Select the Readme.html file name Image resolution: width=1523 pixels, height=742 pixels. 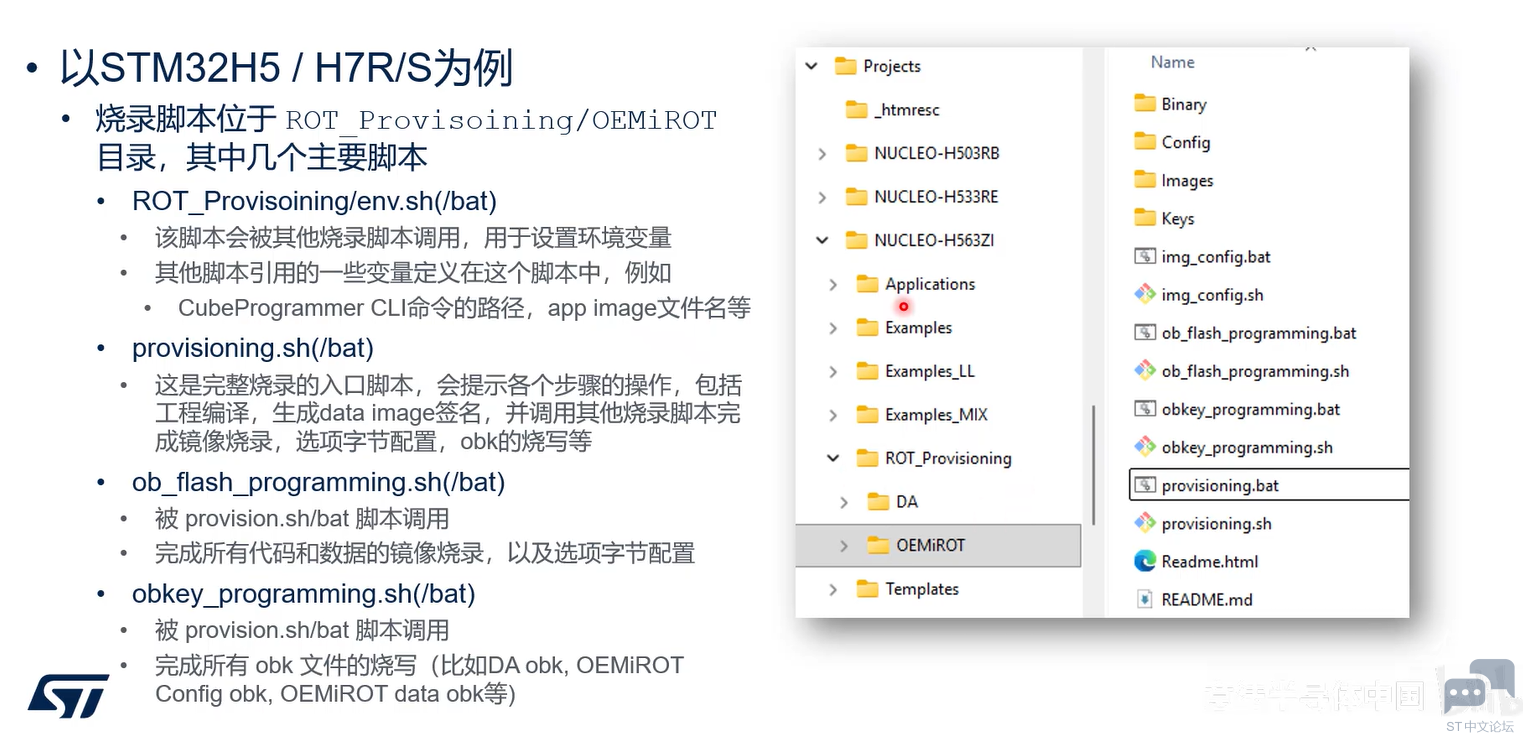point(1210,561)
